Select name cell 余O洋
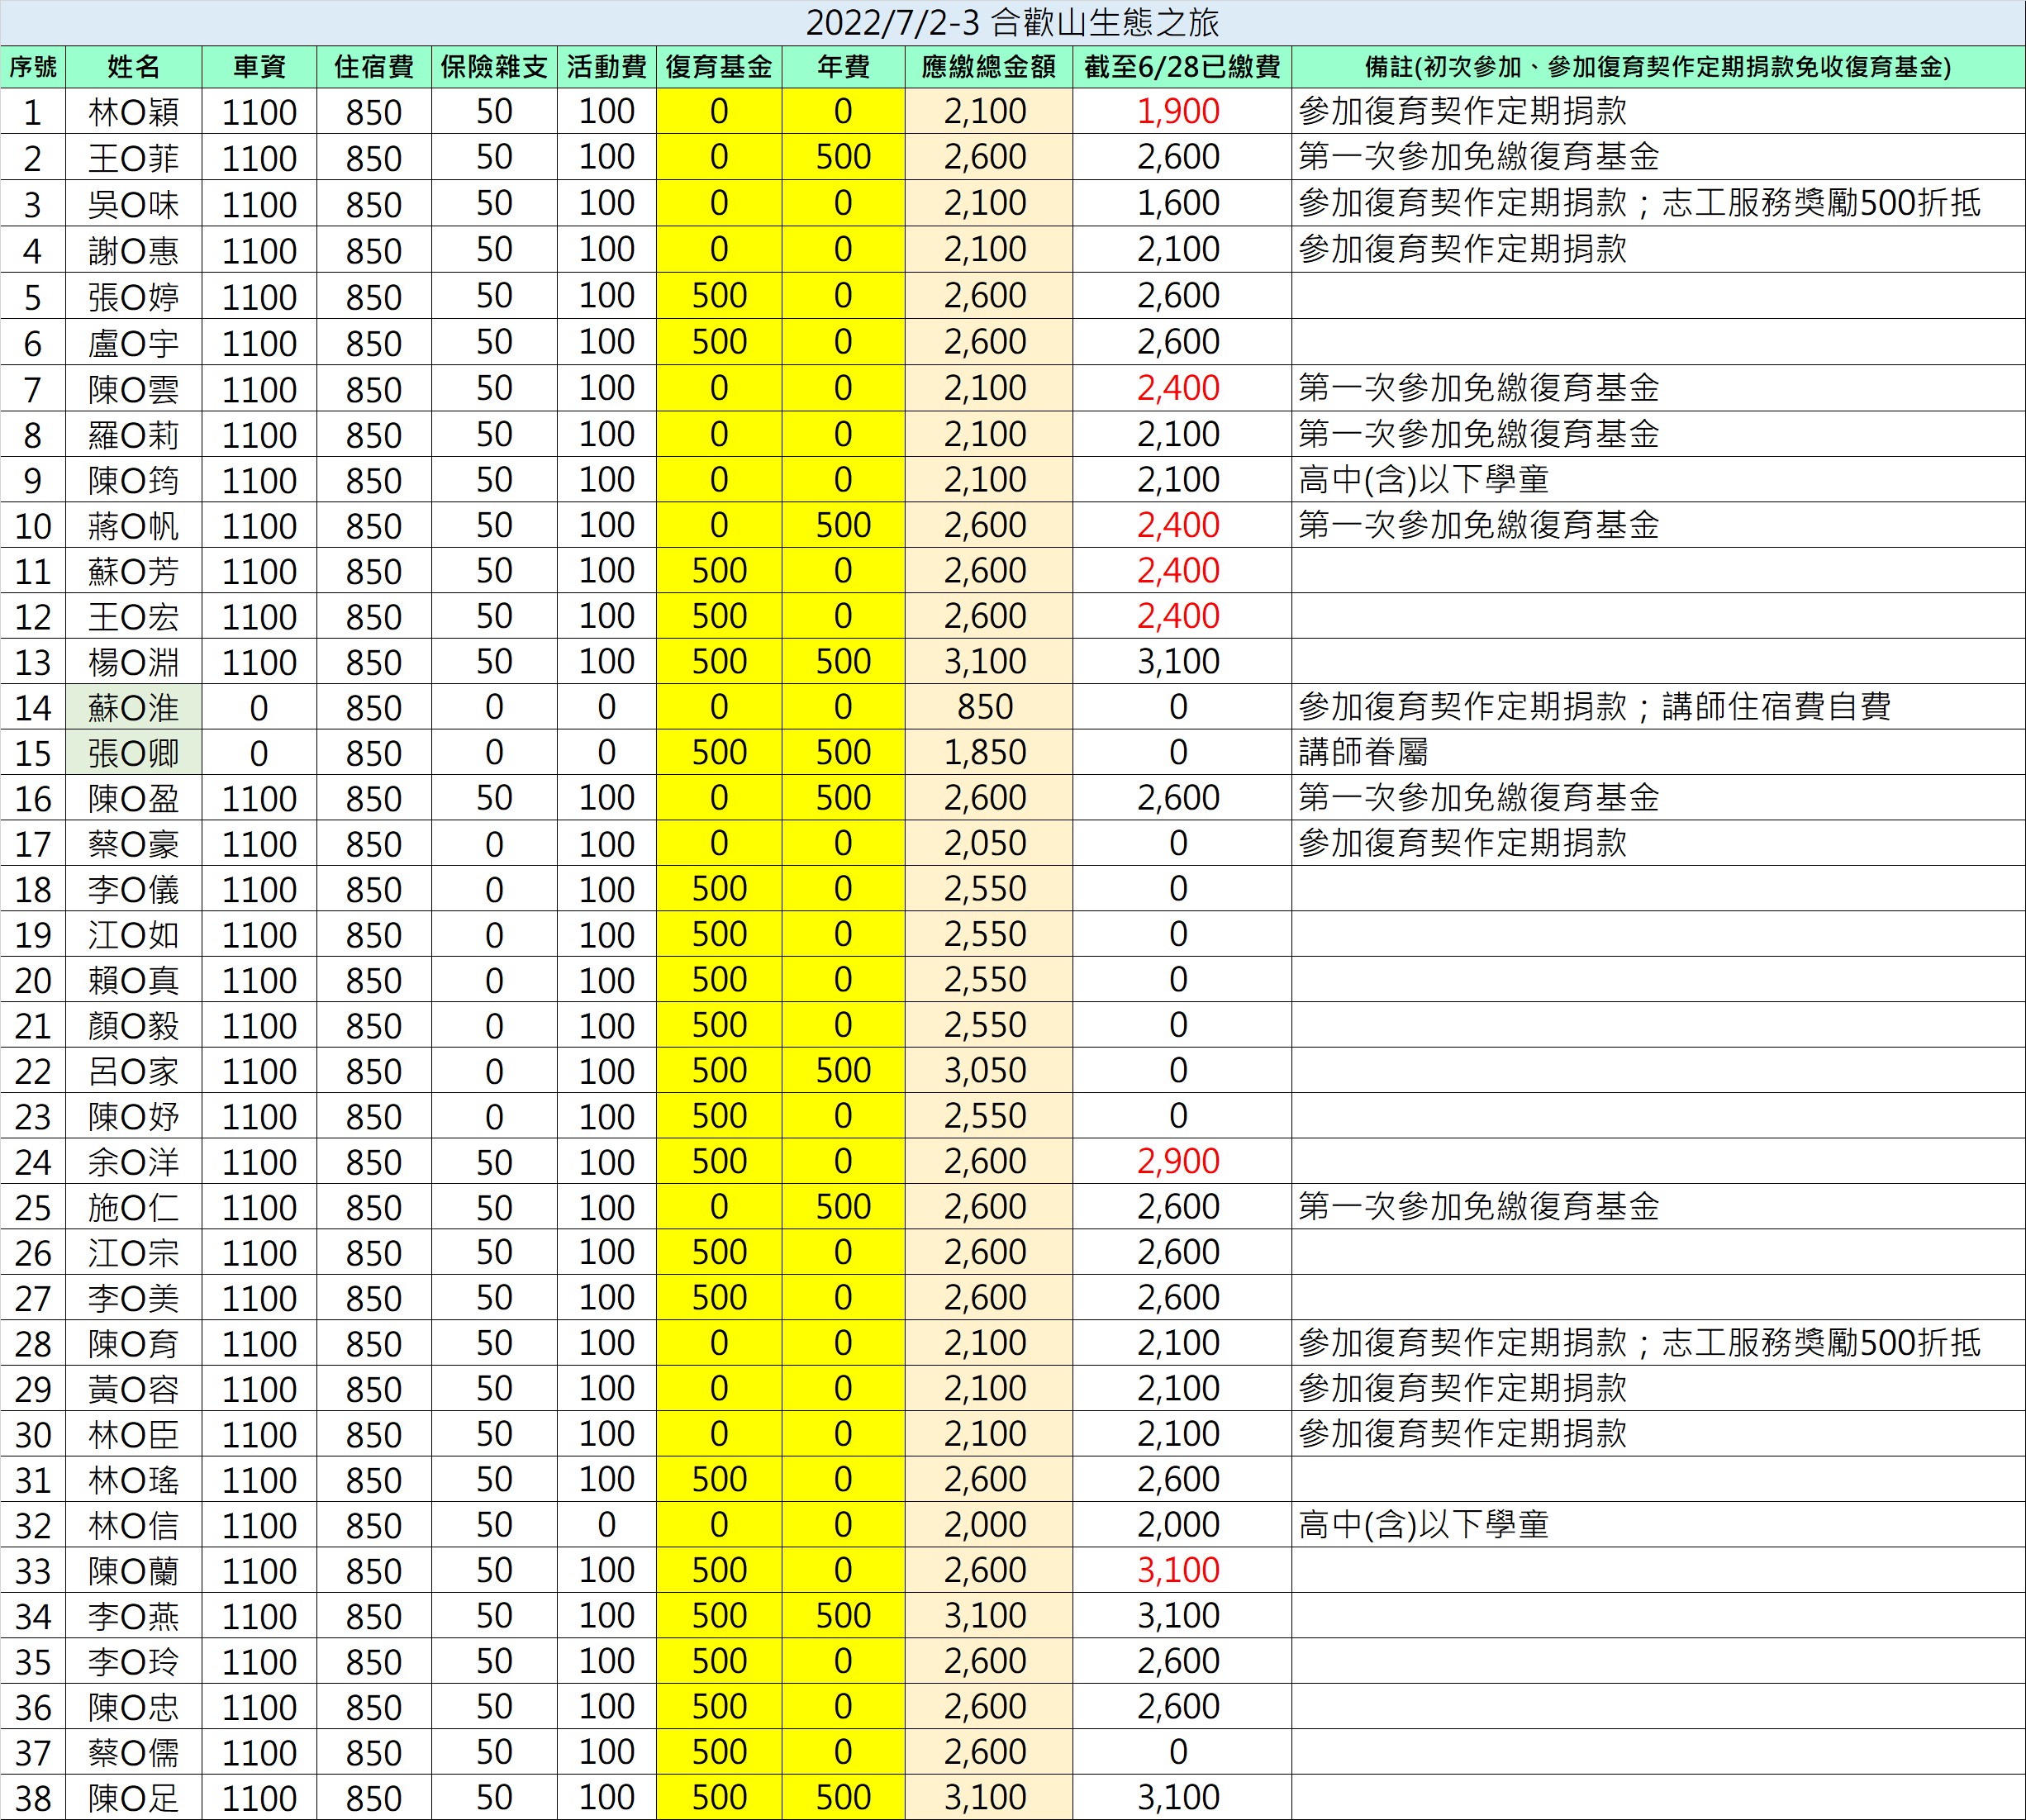2026x1820 pixels. (x=134, y=1161)
